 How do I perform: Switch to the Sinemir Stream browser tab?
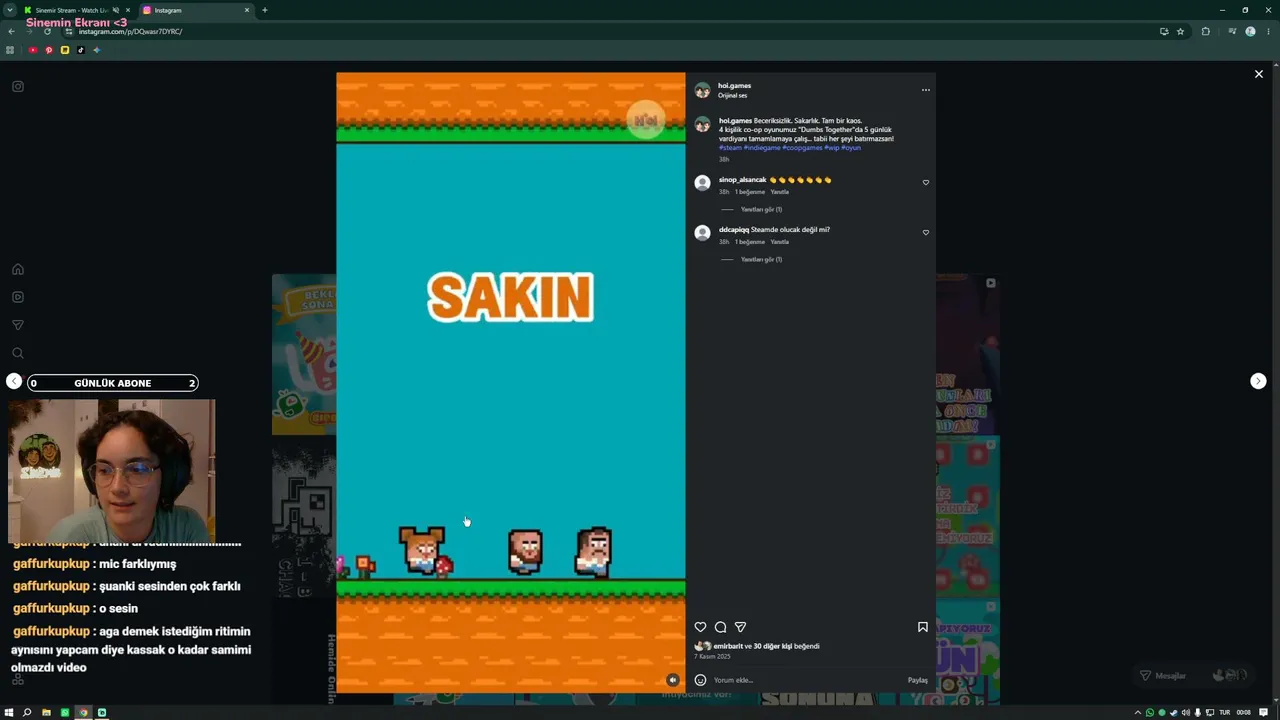[72, 10]
